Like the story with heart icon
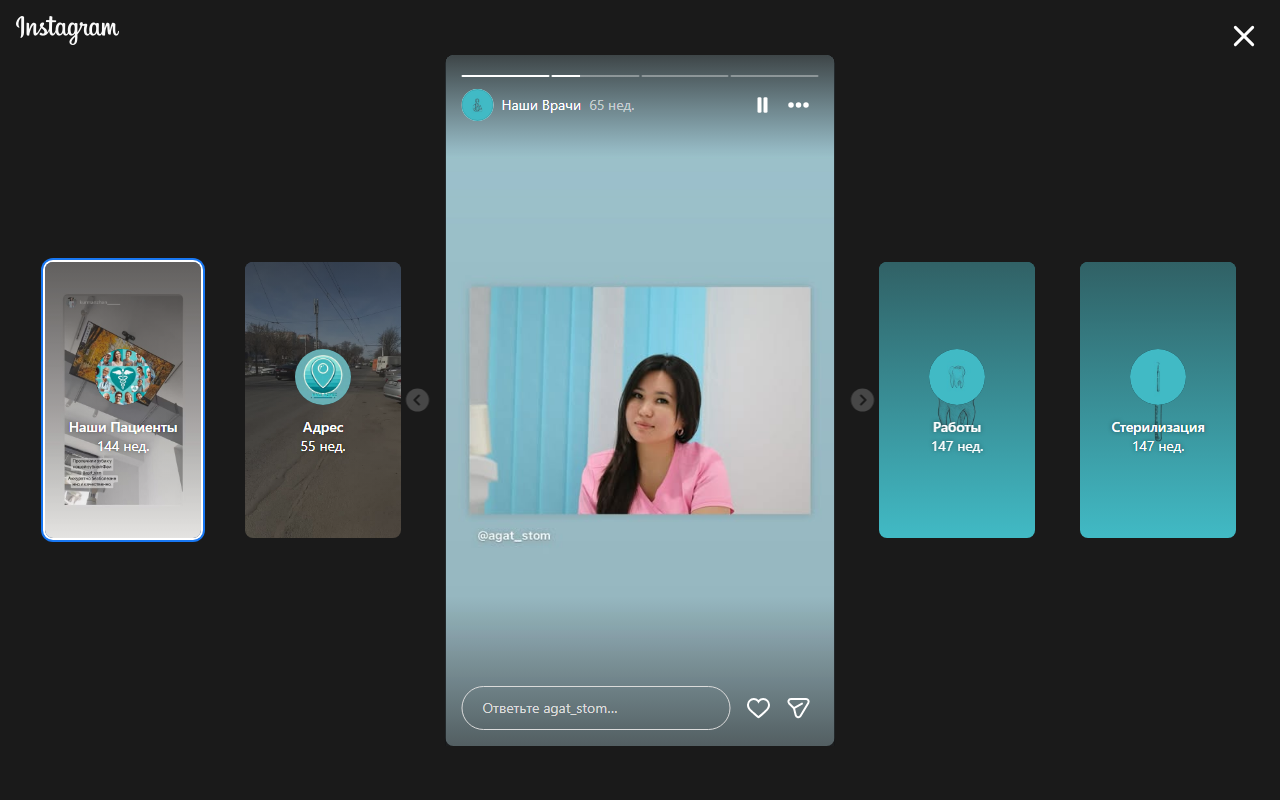The height and width of the screenshot is (800, 1280). pos(759,708)
